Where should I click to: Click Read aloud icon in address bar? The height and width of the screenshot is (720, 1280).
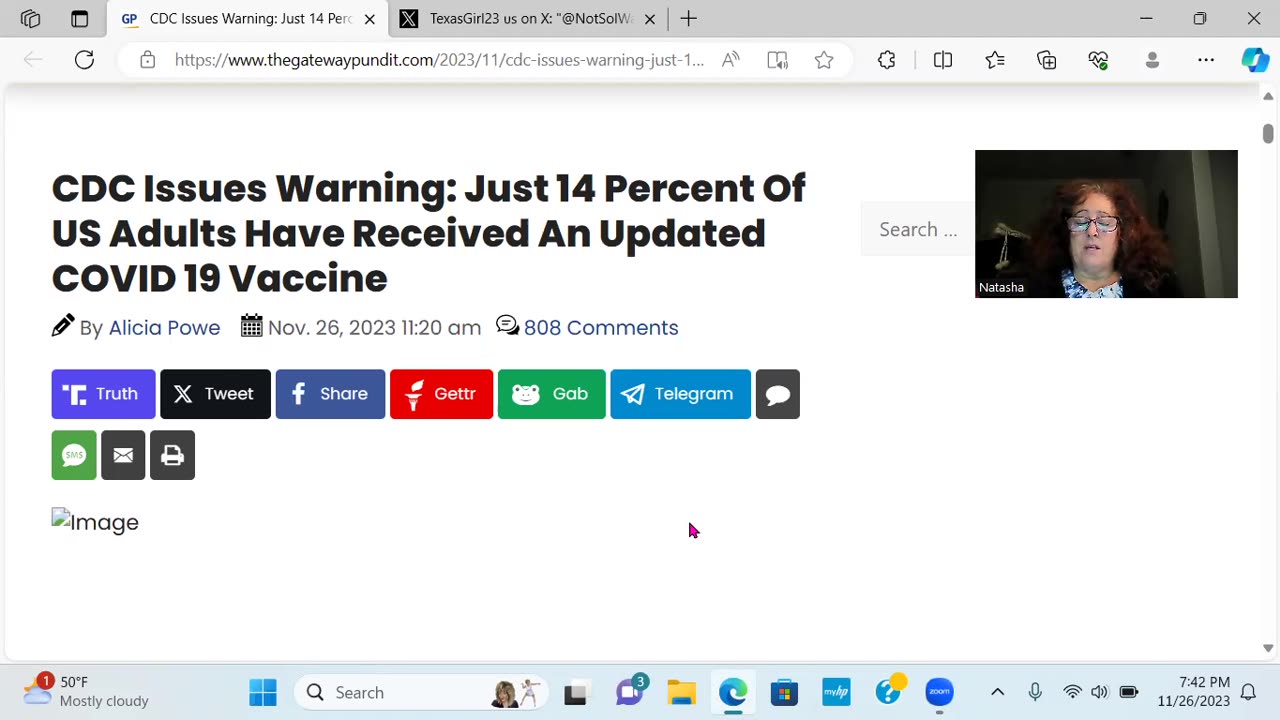click(731, 60)
